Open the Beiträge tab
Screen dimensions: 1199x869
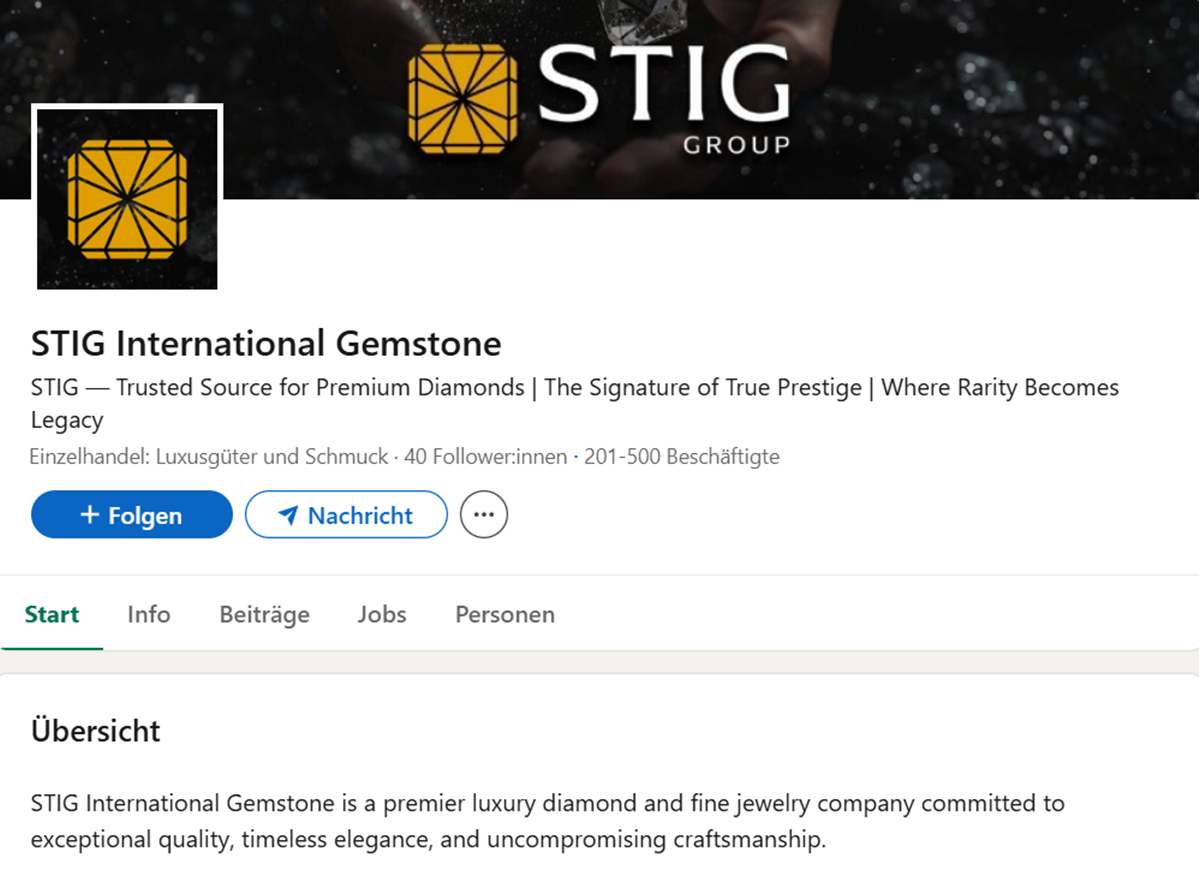pyautogui.click(x=265, y=614)
